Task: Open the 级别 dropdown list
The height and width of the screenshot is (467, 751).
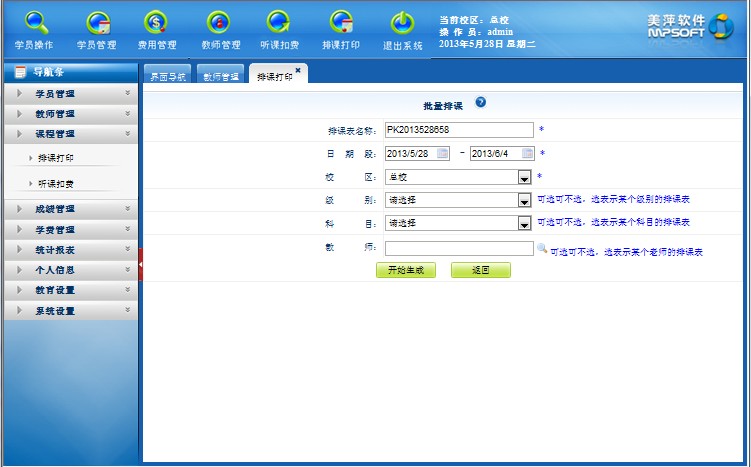Action: tap(524, 200)
